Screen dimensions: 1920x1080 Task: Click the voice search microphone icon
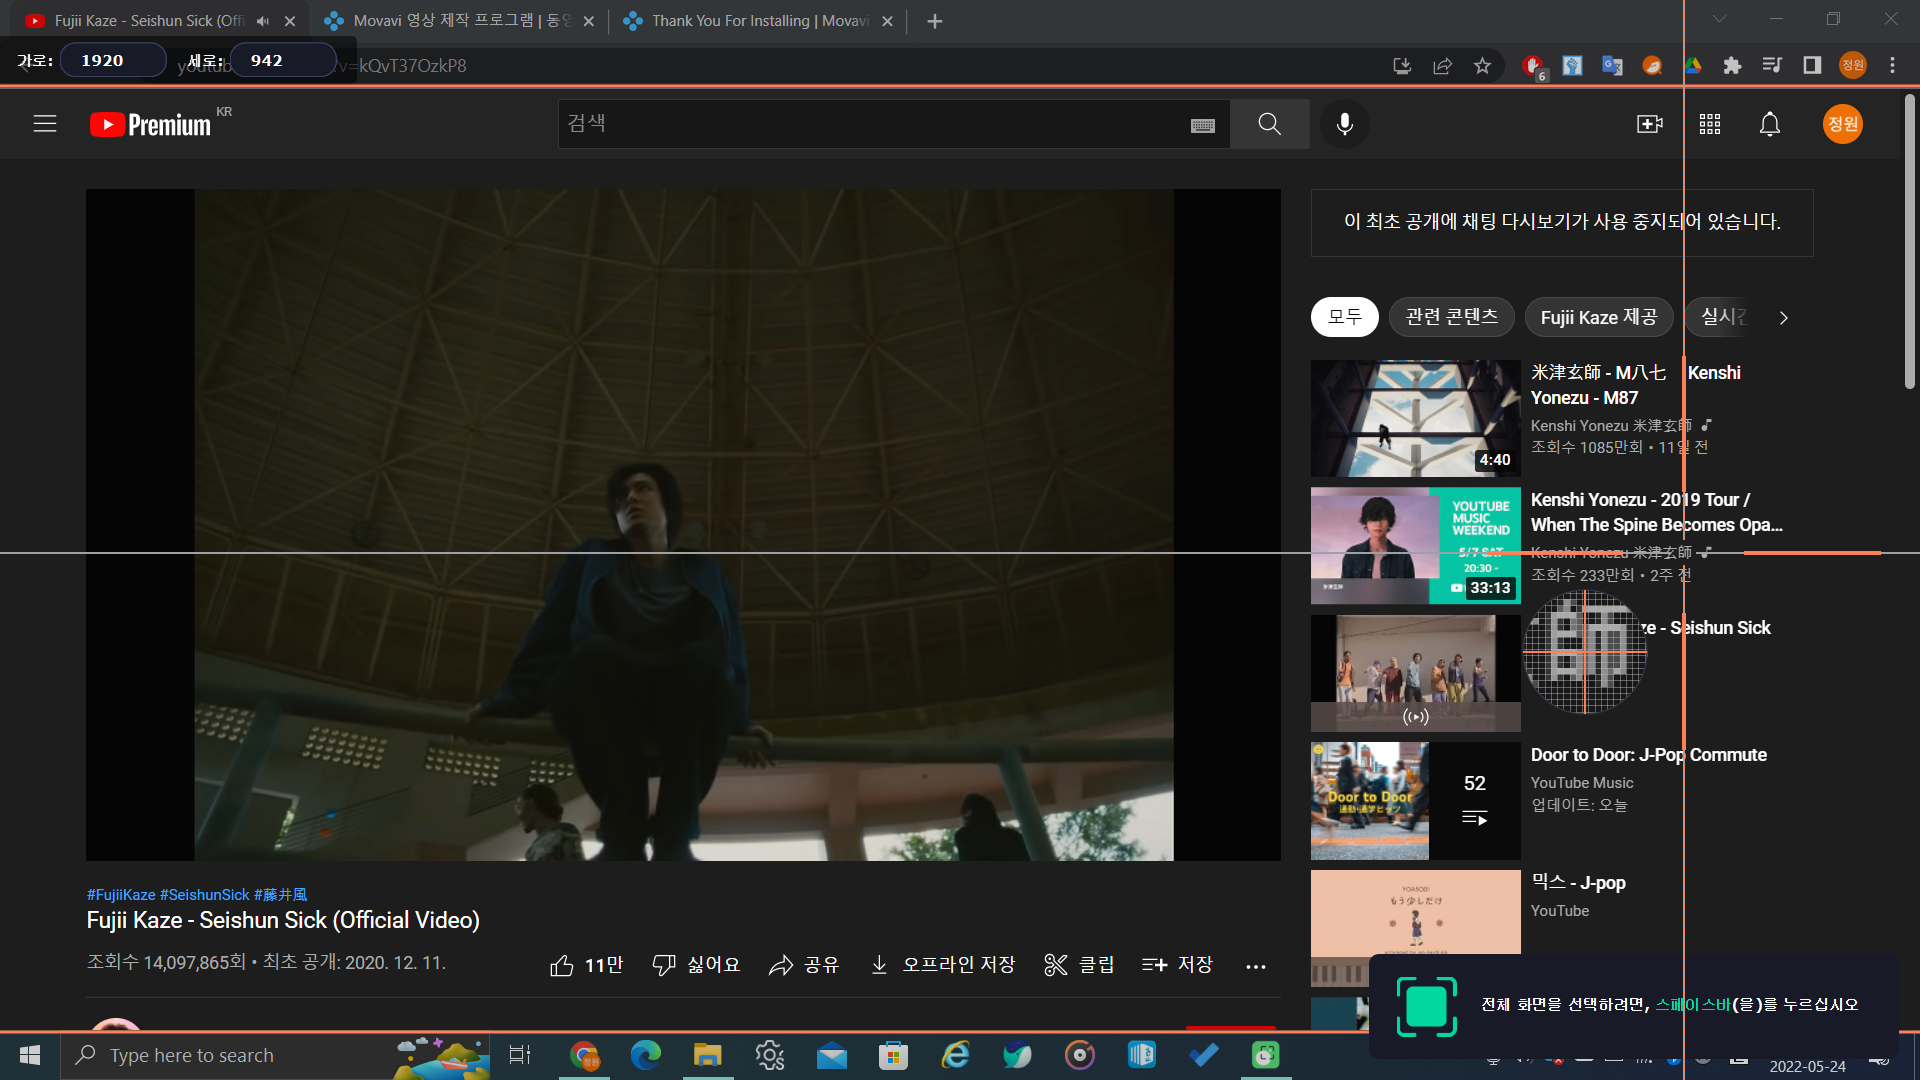[1345, 124]
